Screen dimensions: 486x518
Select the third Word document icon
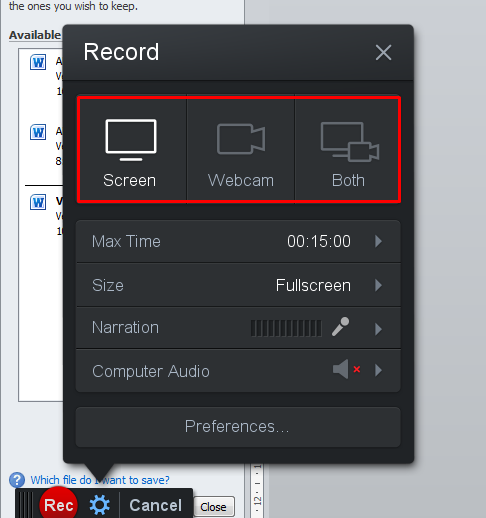tap(38, 202)
